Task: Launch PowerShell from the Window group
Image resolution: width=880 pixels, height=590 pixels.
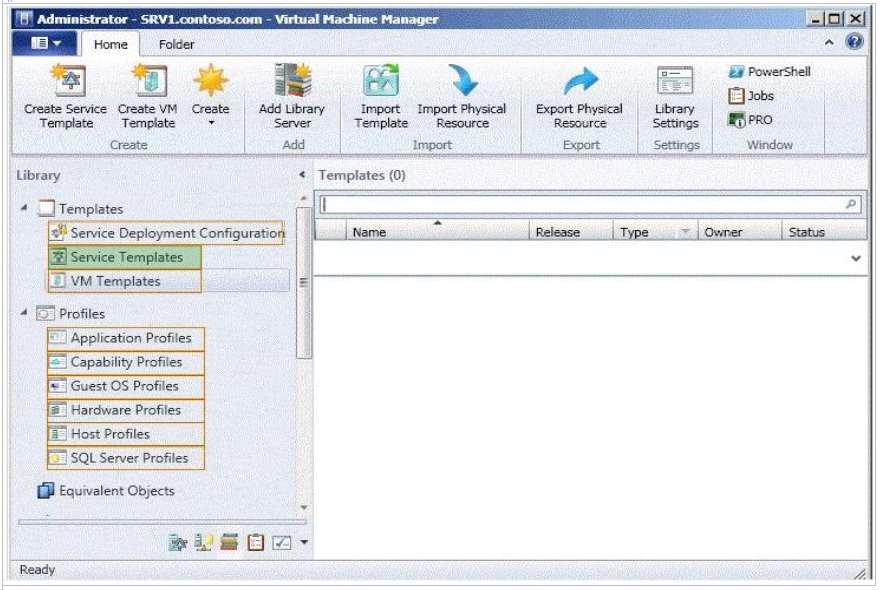Action: pos(769,72)
